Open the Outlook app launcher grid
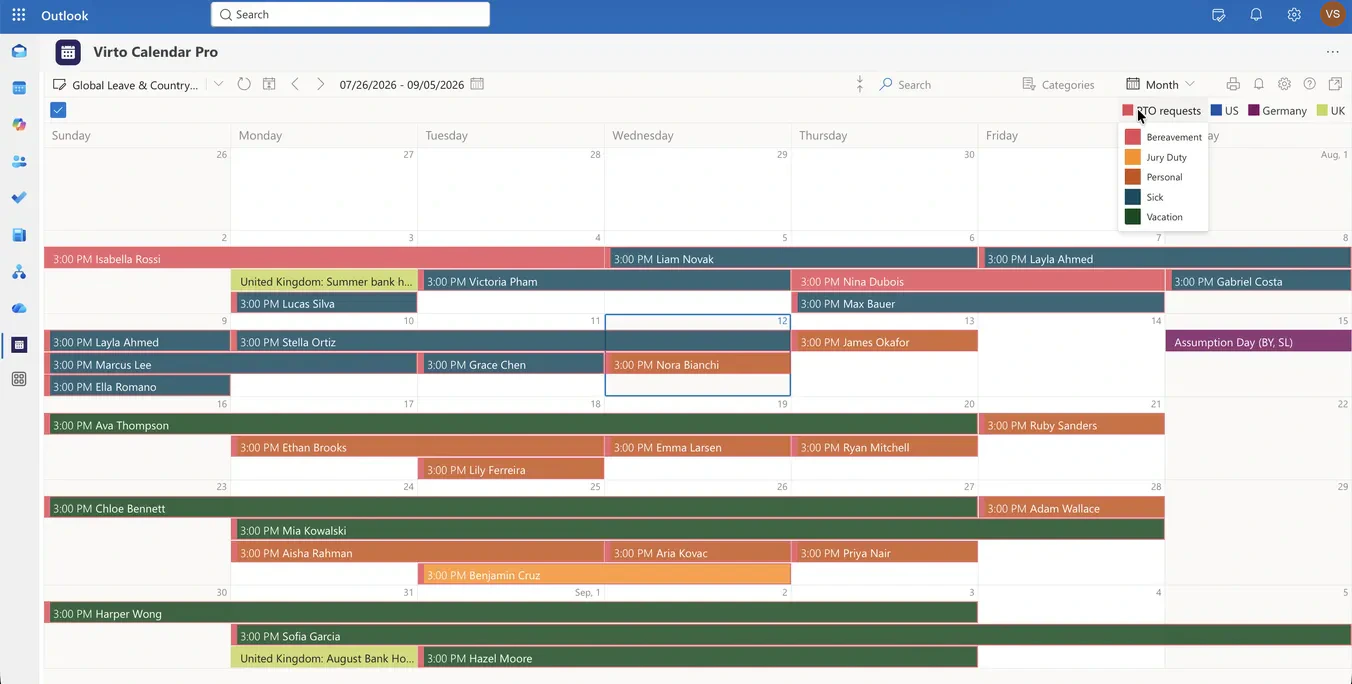 (19, 15)
